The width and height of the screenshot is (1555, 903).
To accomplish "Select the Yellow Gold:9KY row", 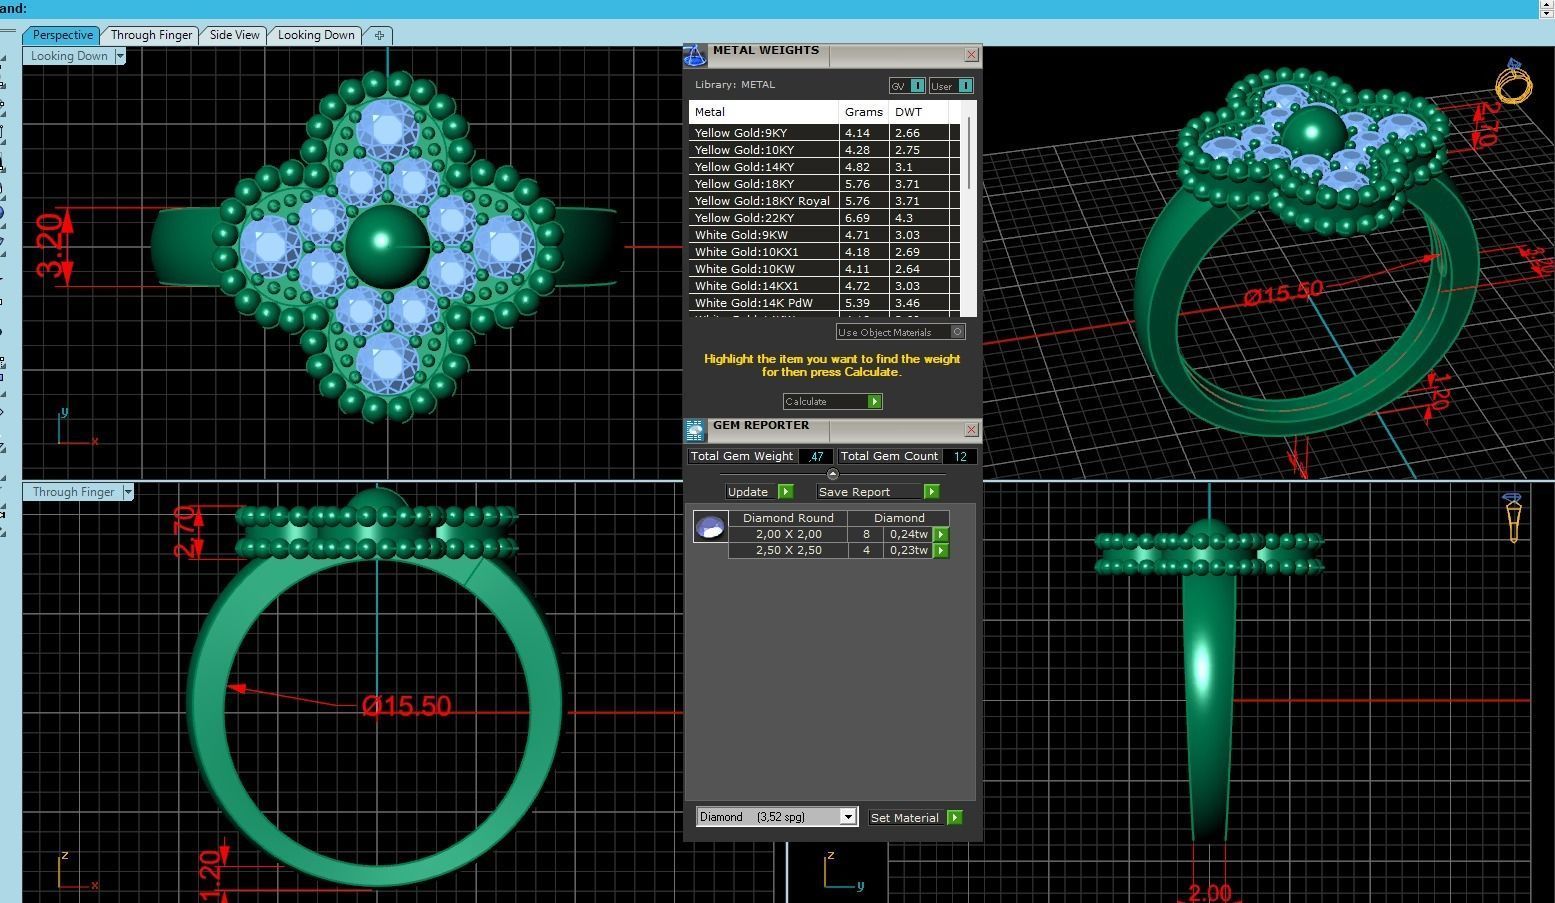I will coord(824,133).
